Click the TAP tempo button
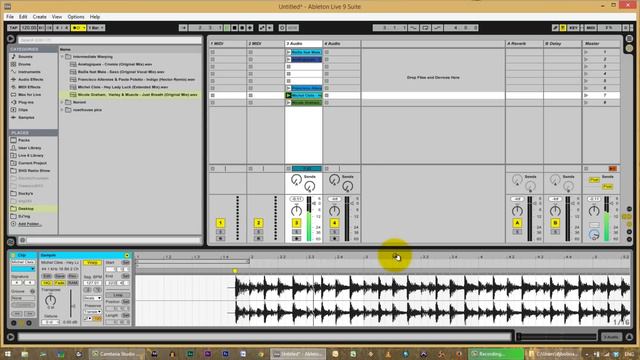The height and width of the screenshot is (360, 640). pos(13,28)
